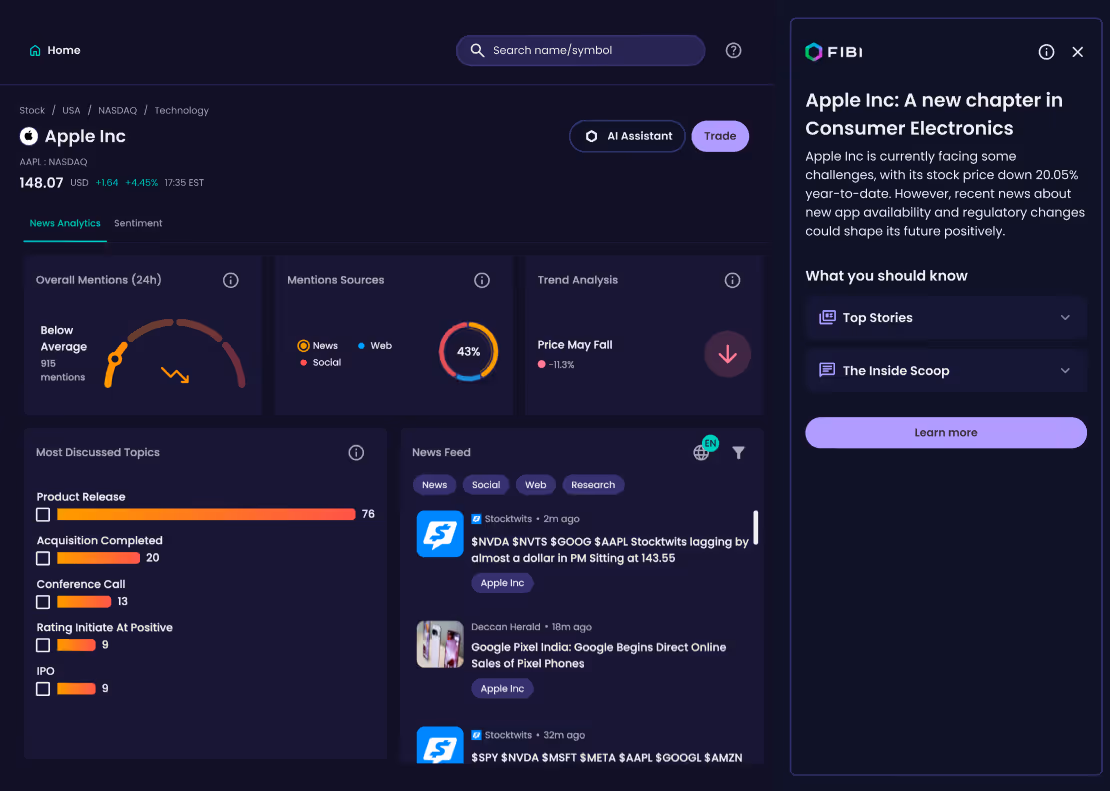Open the help question mark icon
Screen dimensions: 1110x791
coord(733,50)
